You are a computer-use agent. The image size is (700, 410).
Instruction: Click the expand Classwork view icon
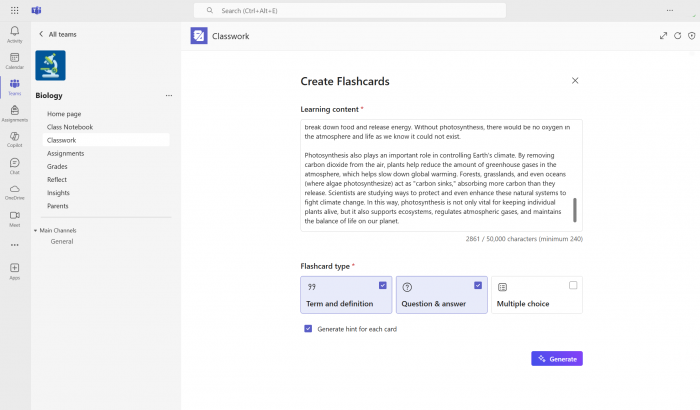pos(663,35)
